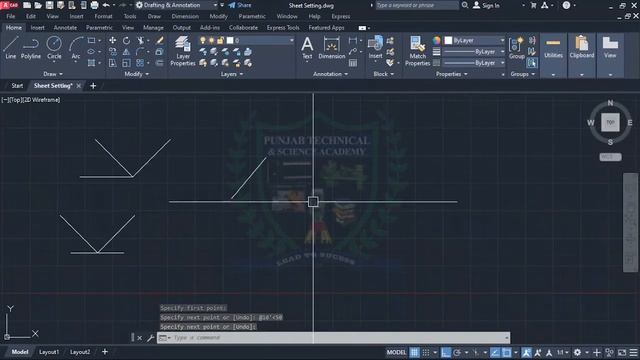
Task: Toggle object snap tracking
Action: [495, 352]
